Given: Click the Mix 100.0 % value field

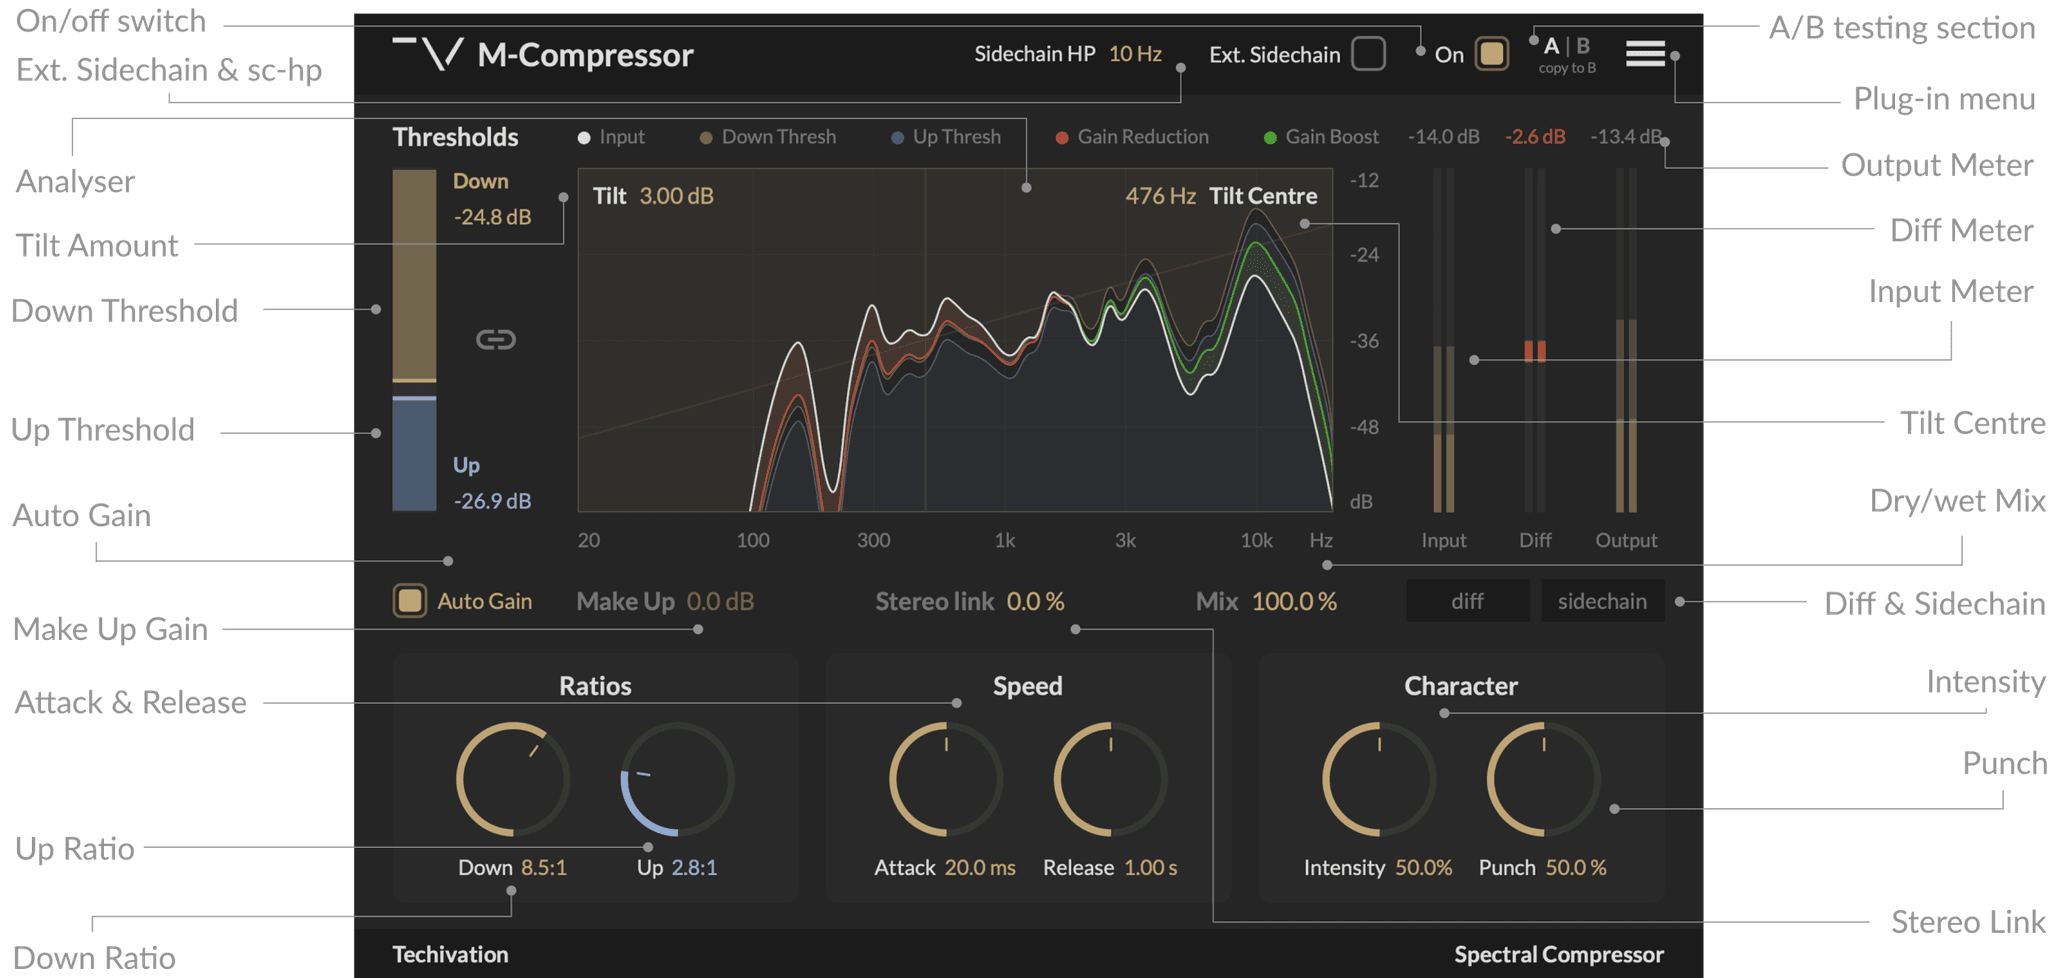Looking at the screenshot, I should 1293,601.
